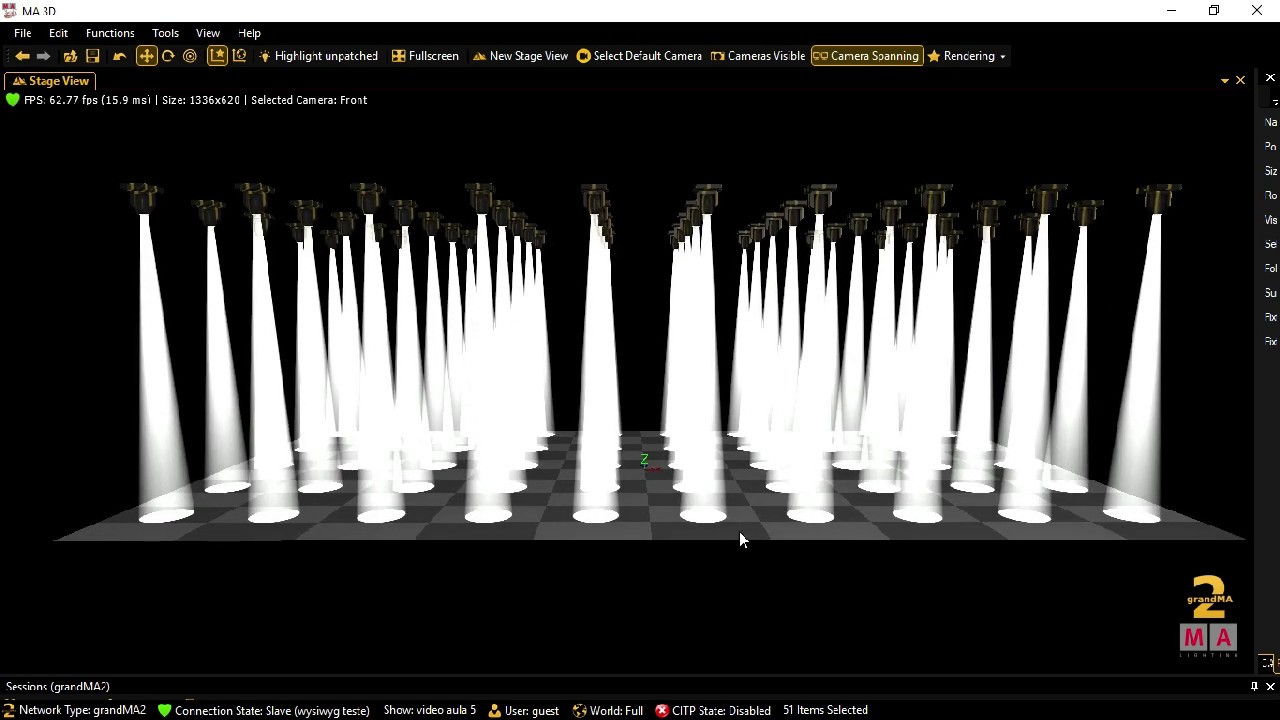Viewport: 1280px width, 720px height.
Task: Create a New Stage View
Action: (x=520, y=56)
